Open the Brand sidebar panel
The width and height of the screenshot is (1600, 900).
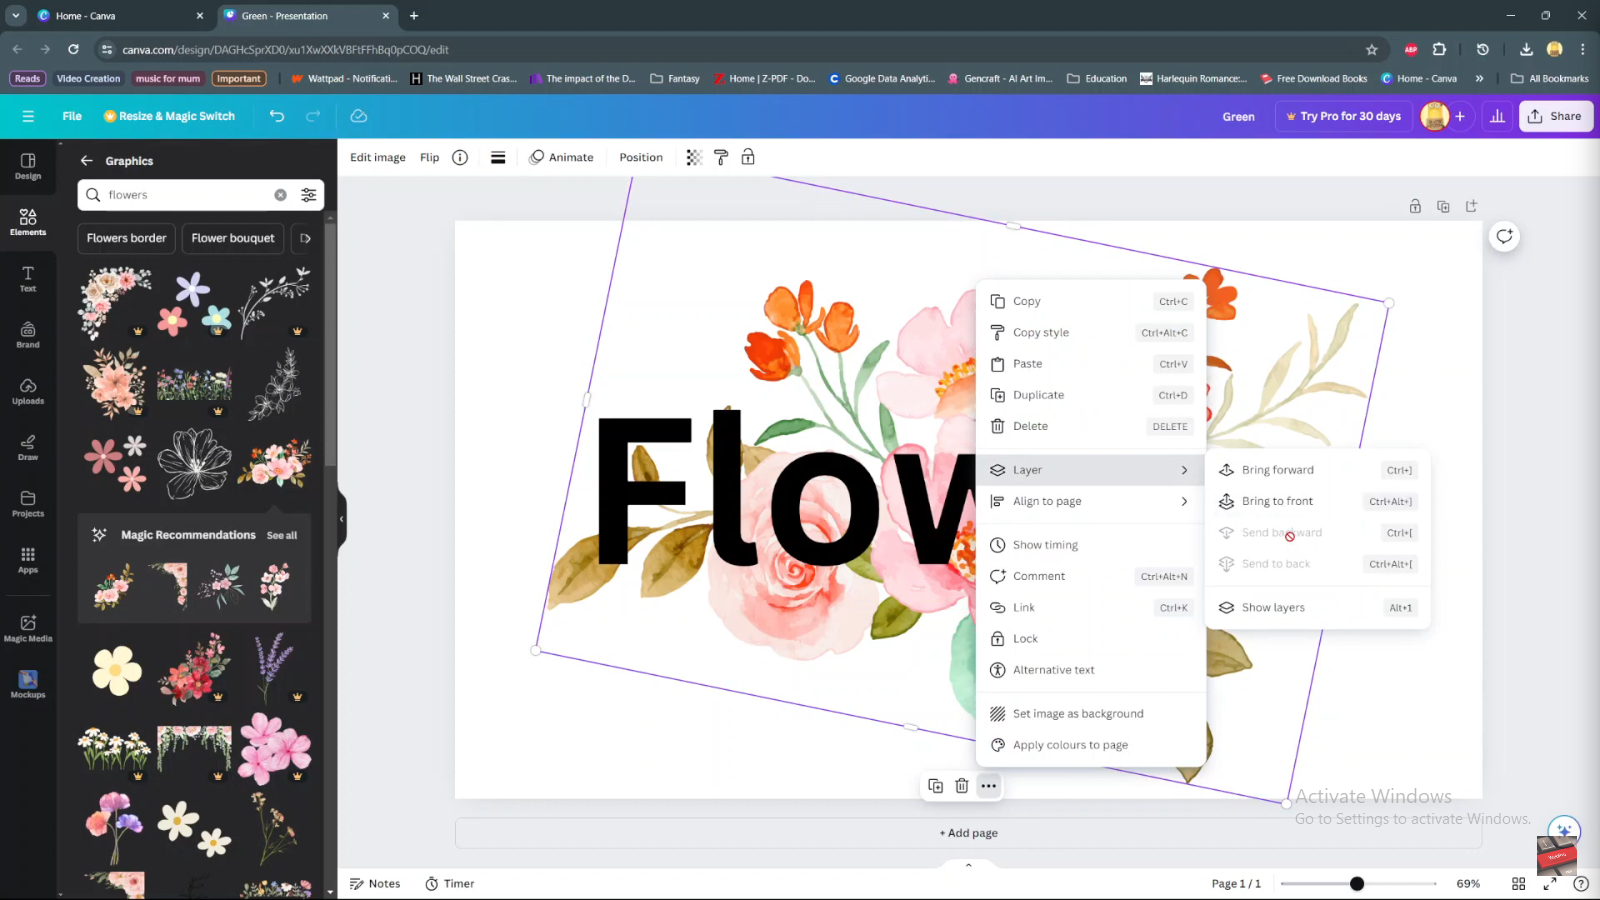28,335
